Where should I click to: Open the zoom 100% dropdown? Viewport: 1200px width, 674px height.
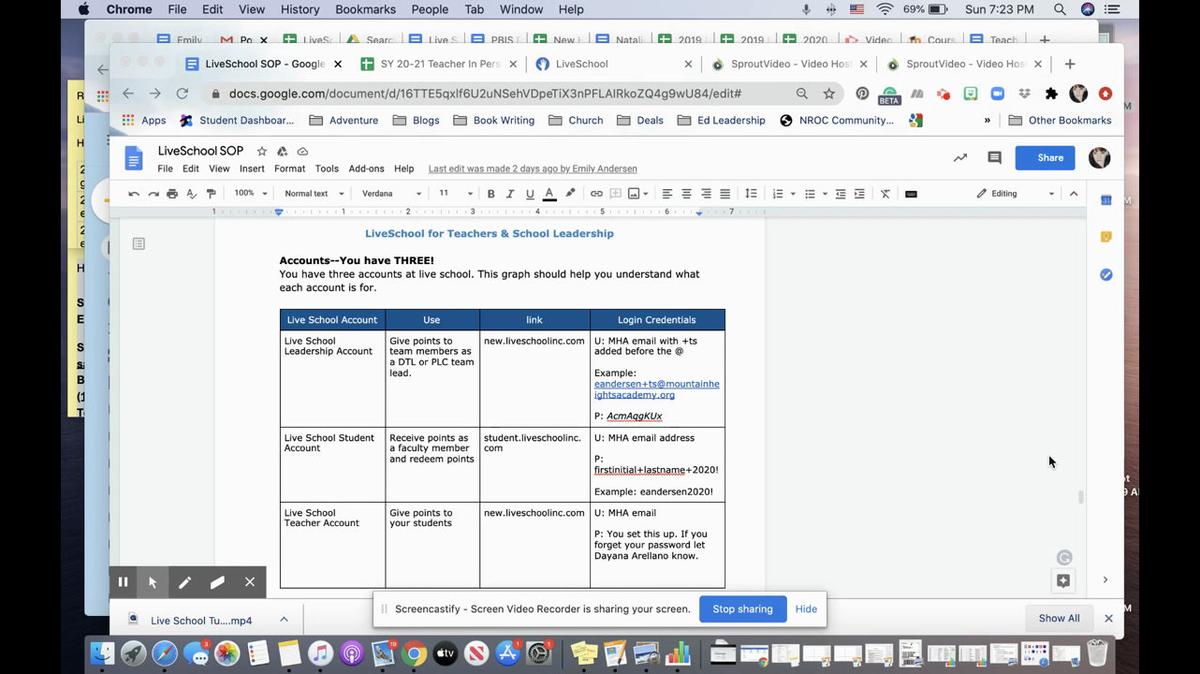pyautogui.click(x=251, y=194)
